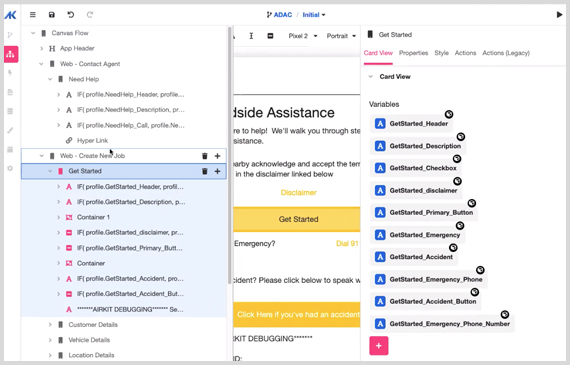Click reset icon on GetStarted_Emergency variable
This screenshot has width=570, height=365.
[x=460, y=226]
